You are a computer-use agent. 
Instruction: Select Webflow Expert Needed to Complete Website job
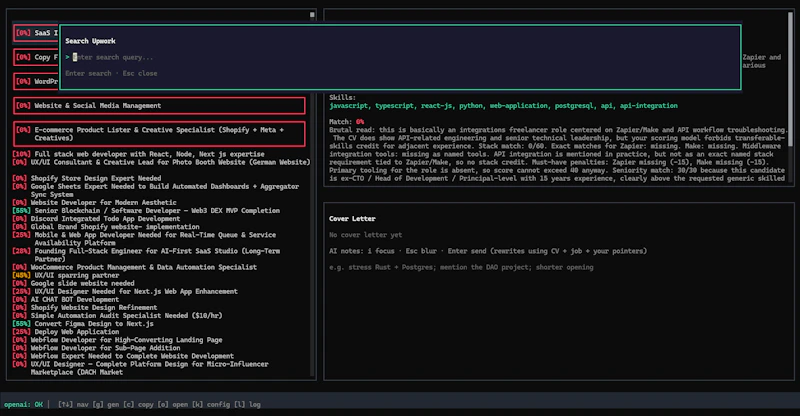point(123,356)
